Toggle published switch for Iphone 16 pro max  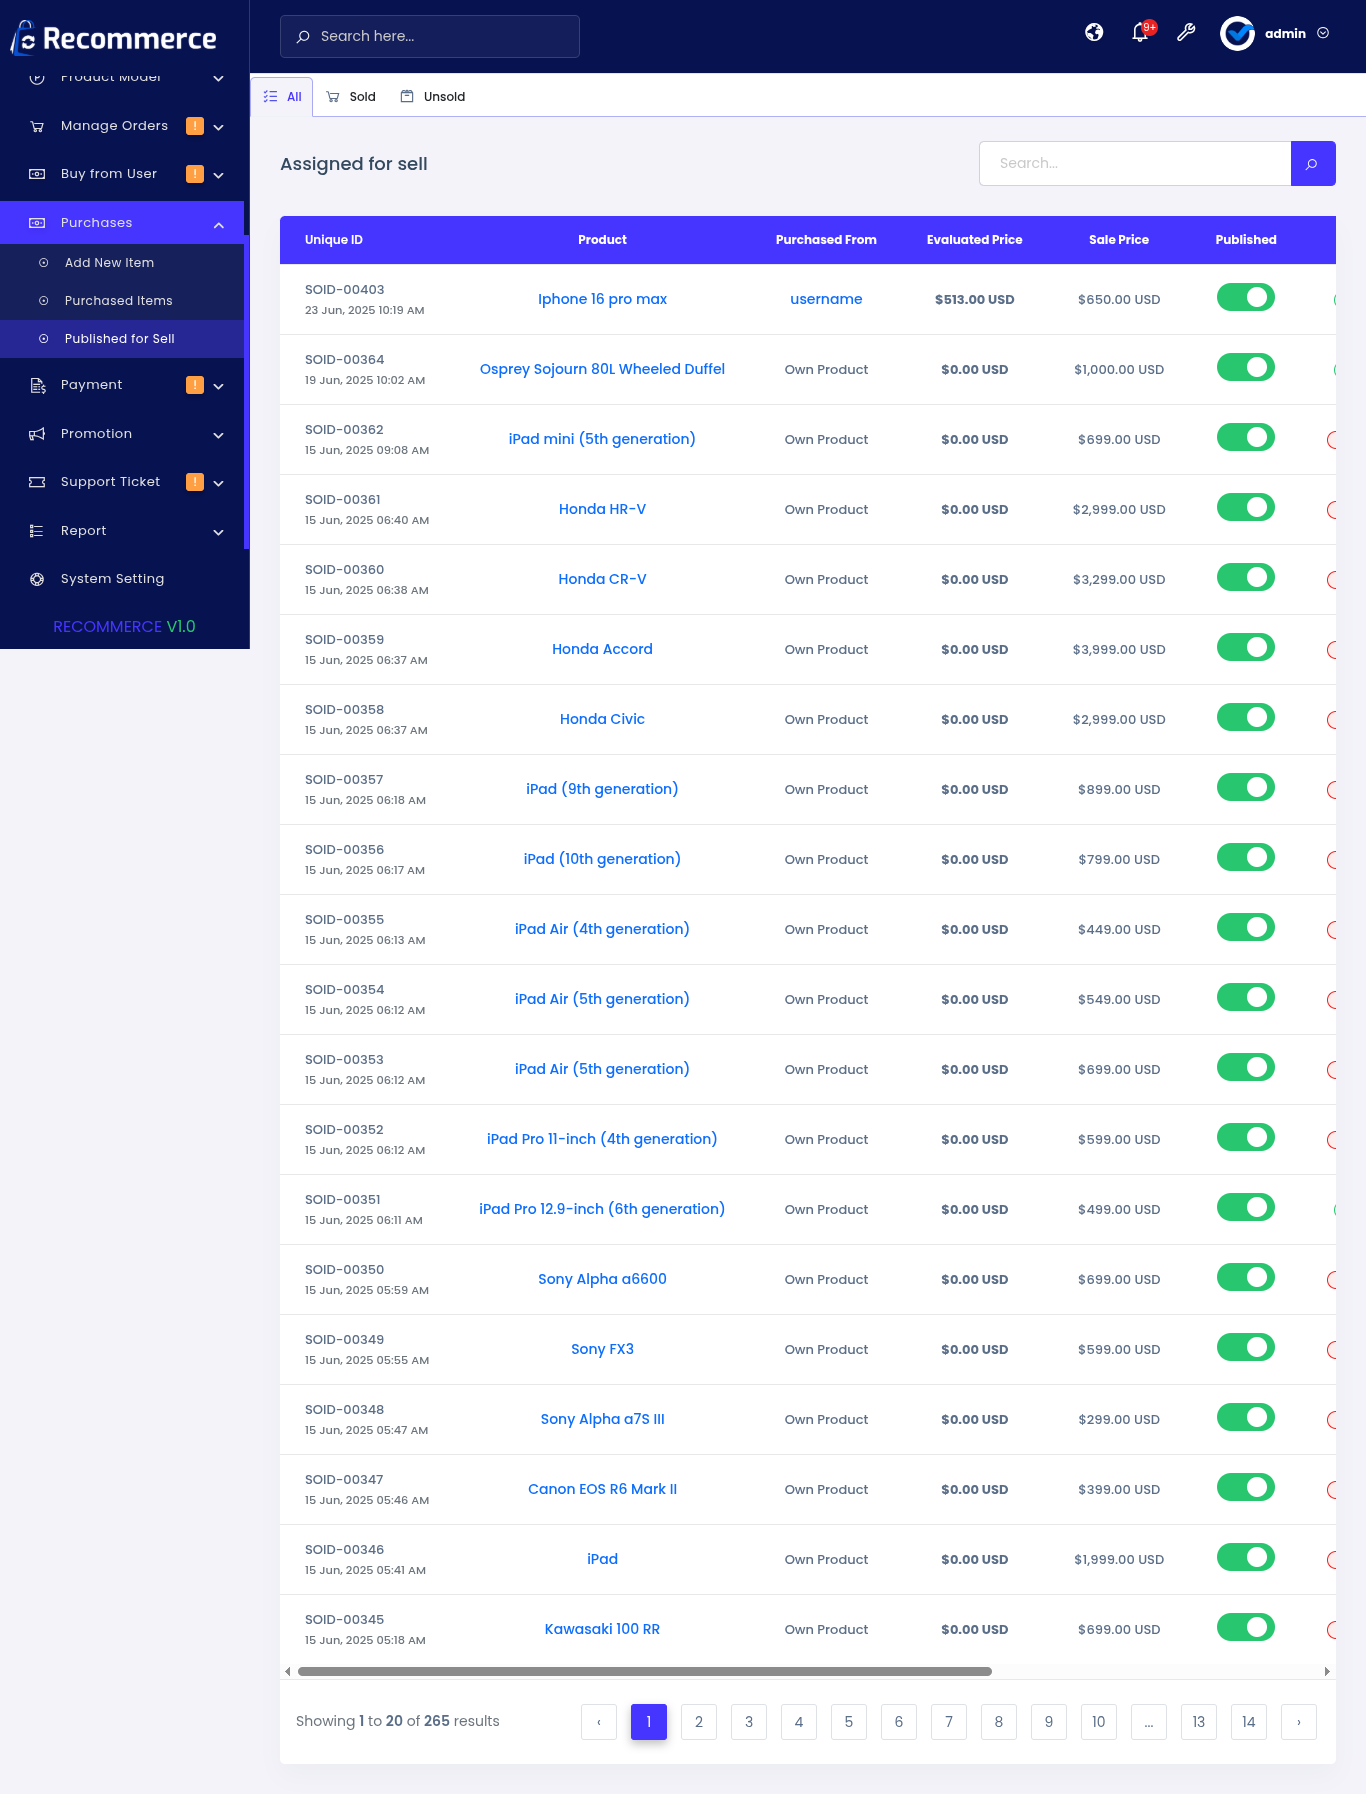tap(1246, 298)
